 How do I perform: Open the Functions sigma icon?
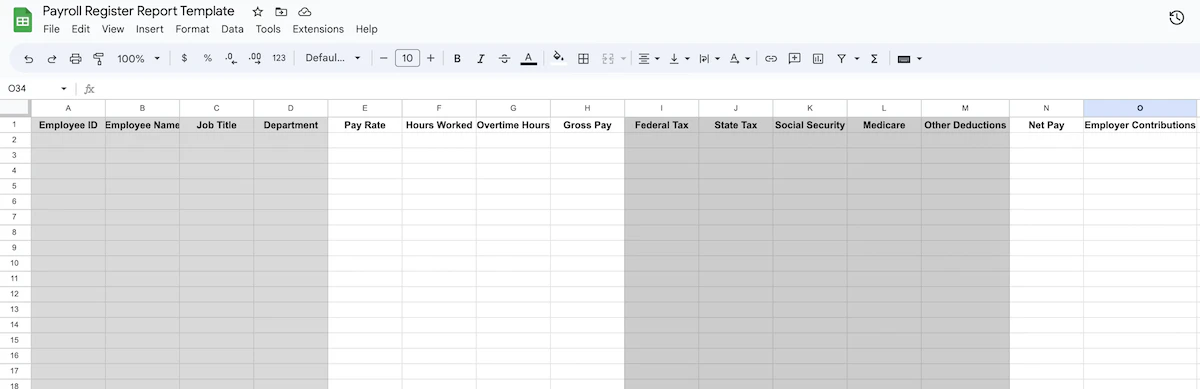click(x=874, y=59)
